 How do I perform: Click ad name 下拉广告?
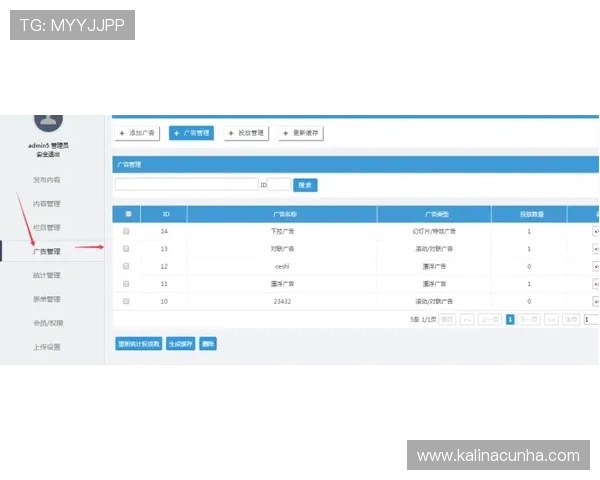[x=282, y=231]
